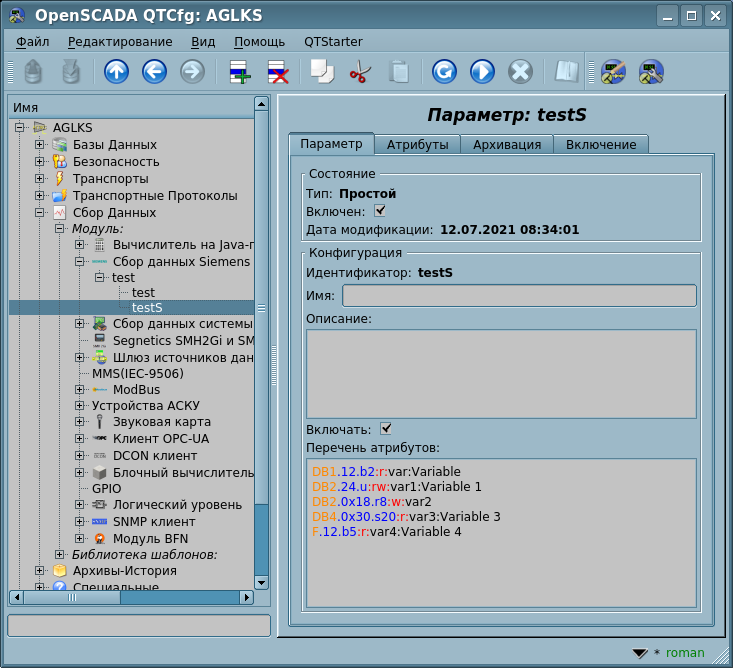Click the Up navigation arrow in toolbar
This screenshot has width=733, height=668.
tap(116, 72)
